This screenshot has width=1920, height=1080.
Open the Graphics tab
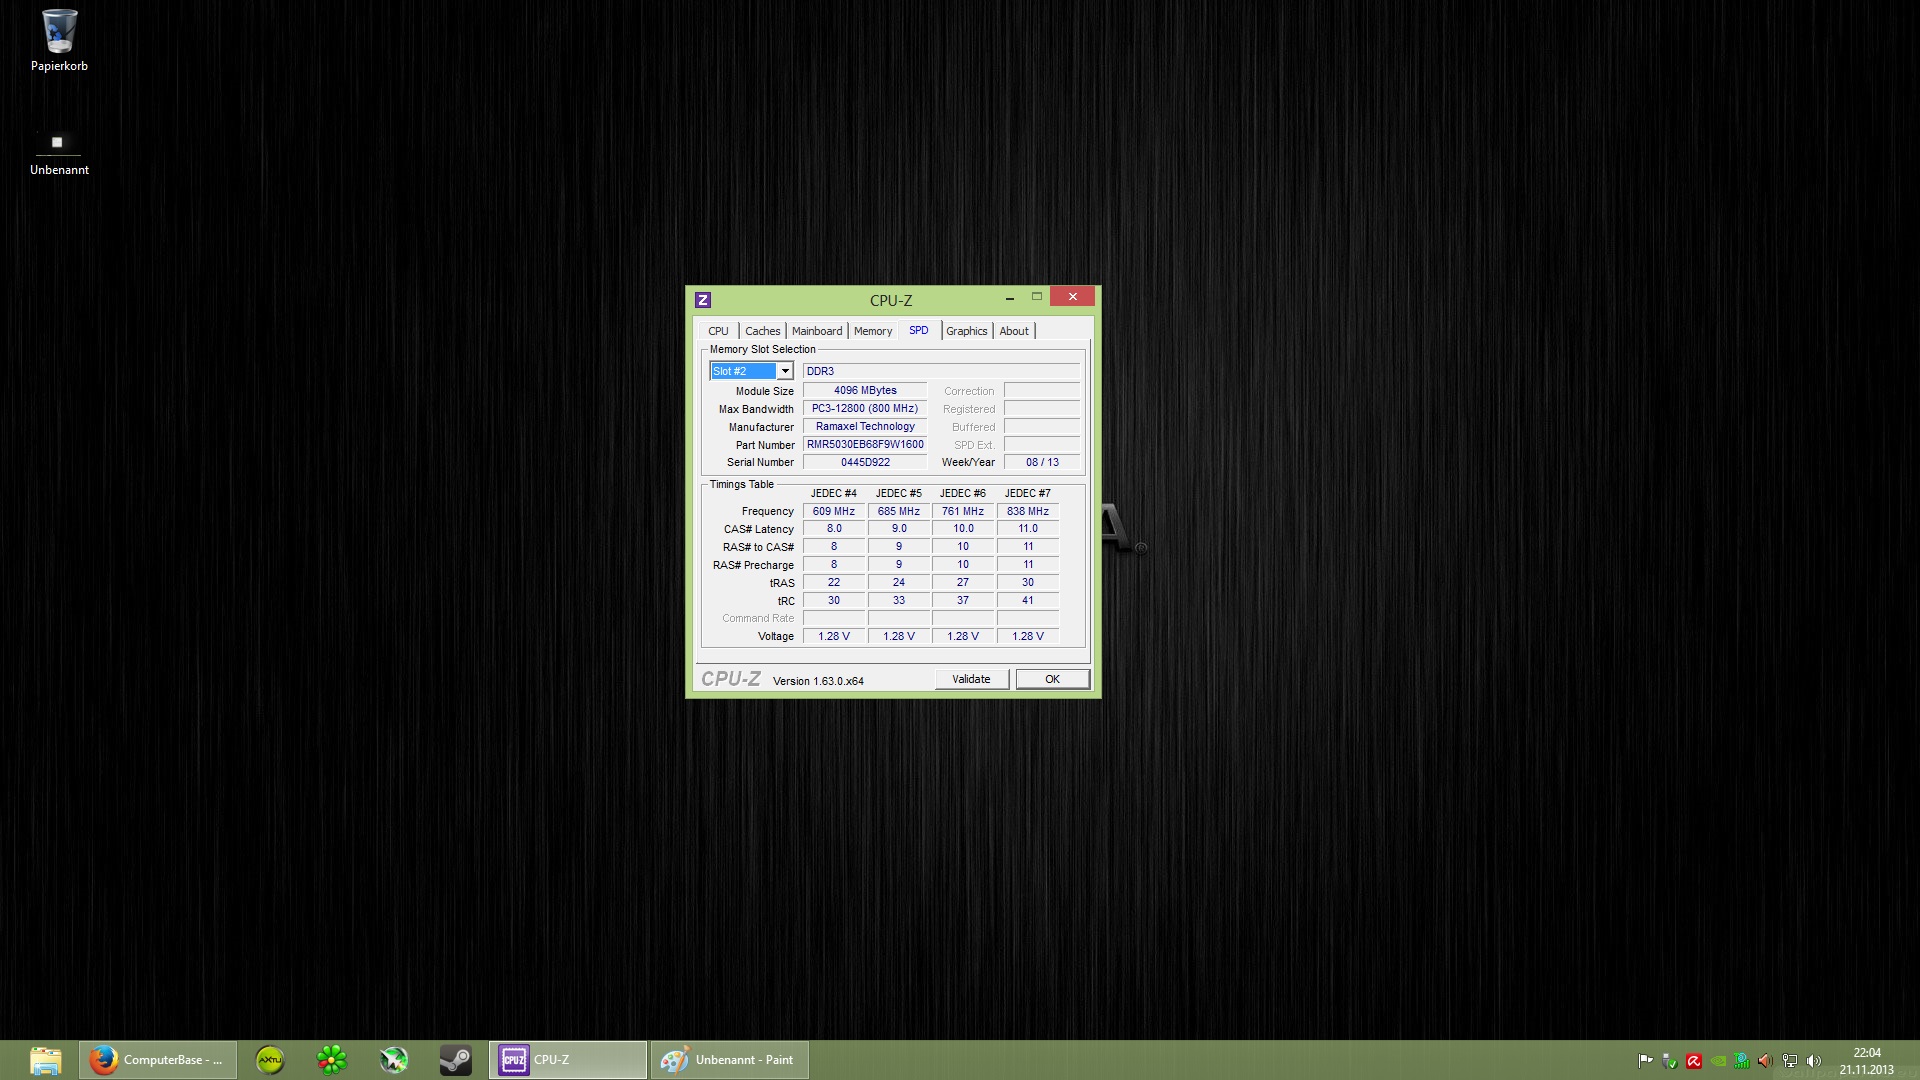(x=966, y=331)
